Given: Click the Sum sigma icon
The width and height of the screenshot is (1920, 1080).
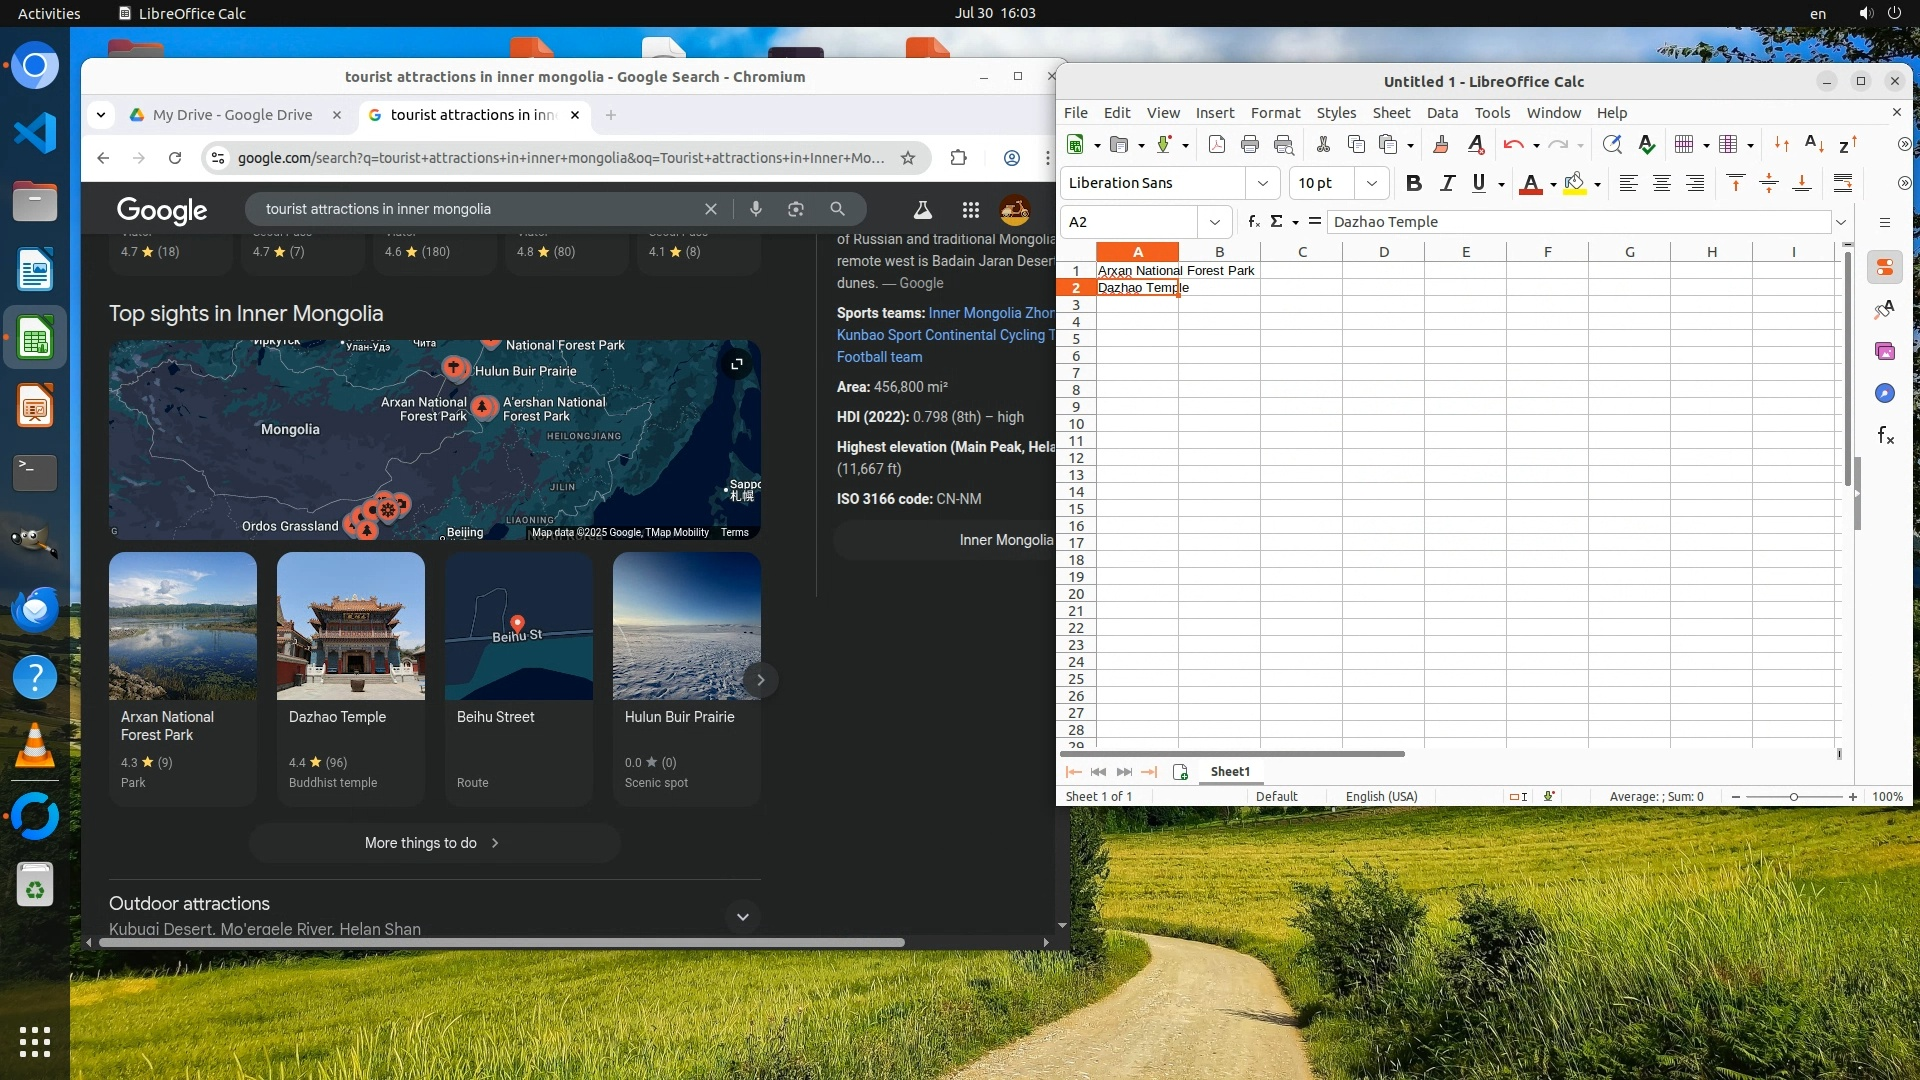Looking at the screenshot, I should point(1276,221).
